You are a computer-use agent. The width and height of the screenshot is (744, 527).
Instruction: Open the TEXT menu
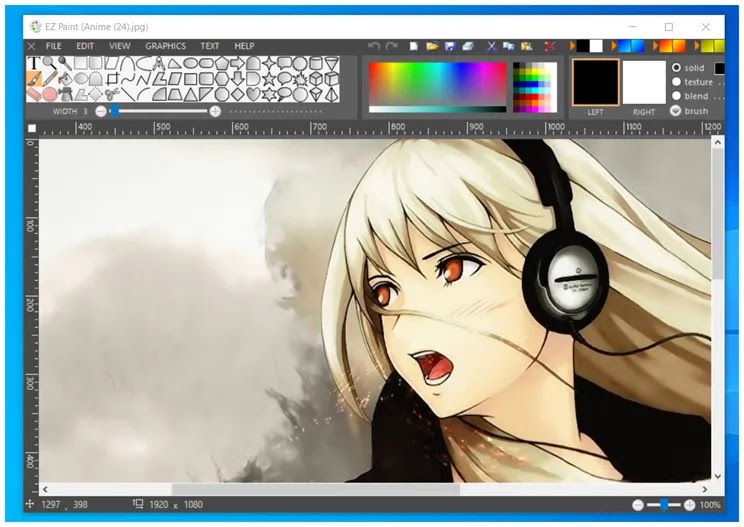pyautogui.click(x=209, y=46)
